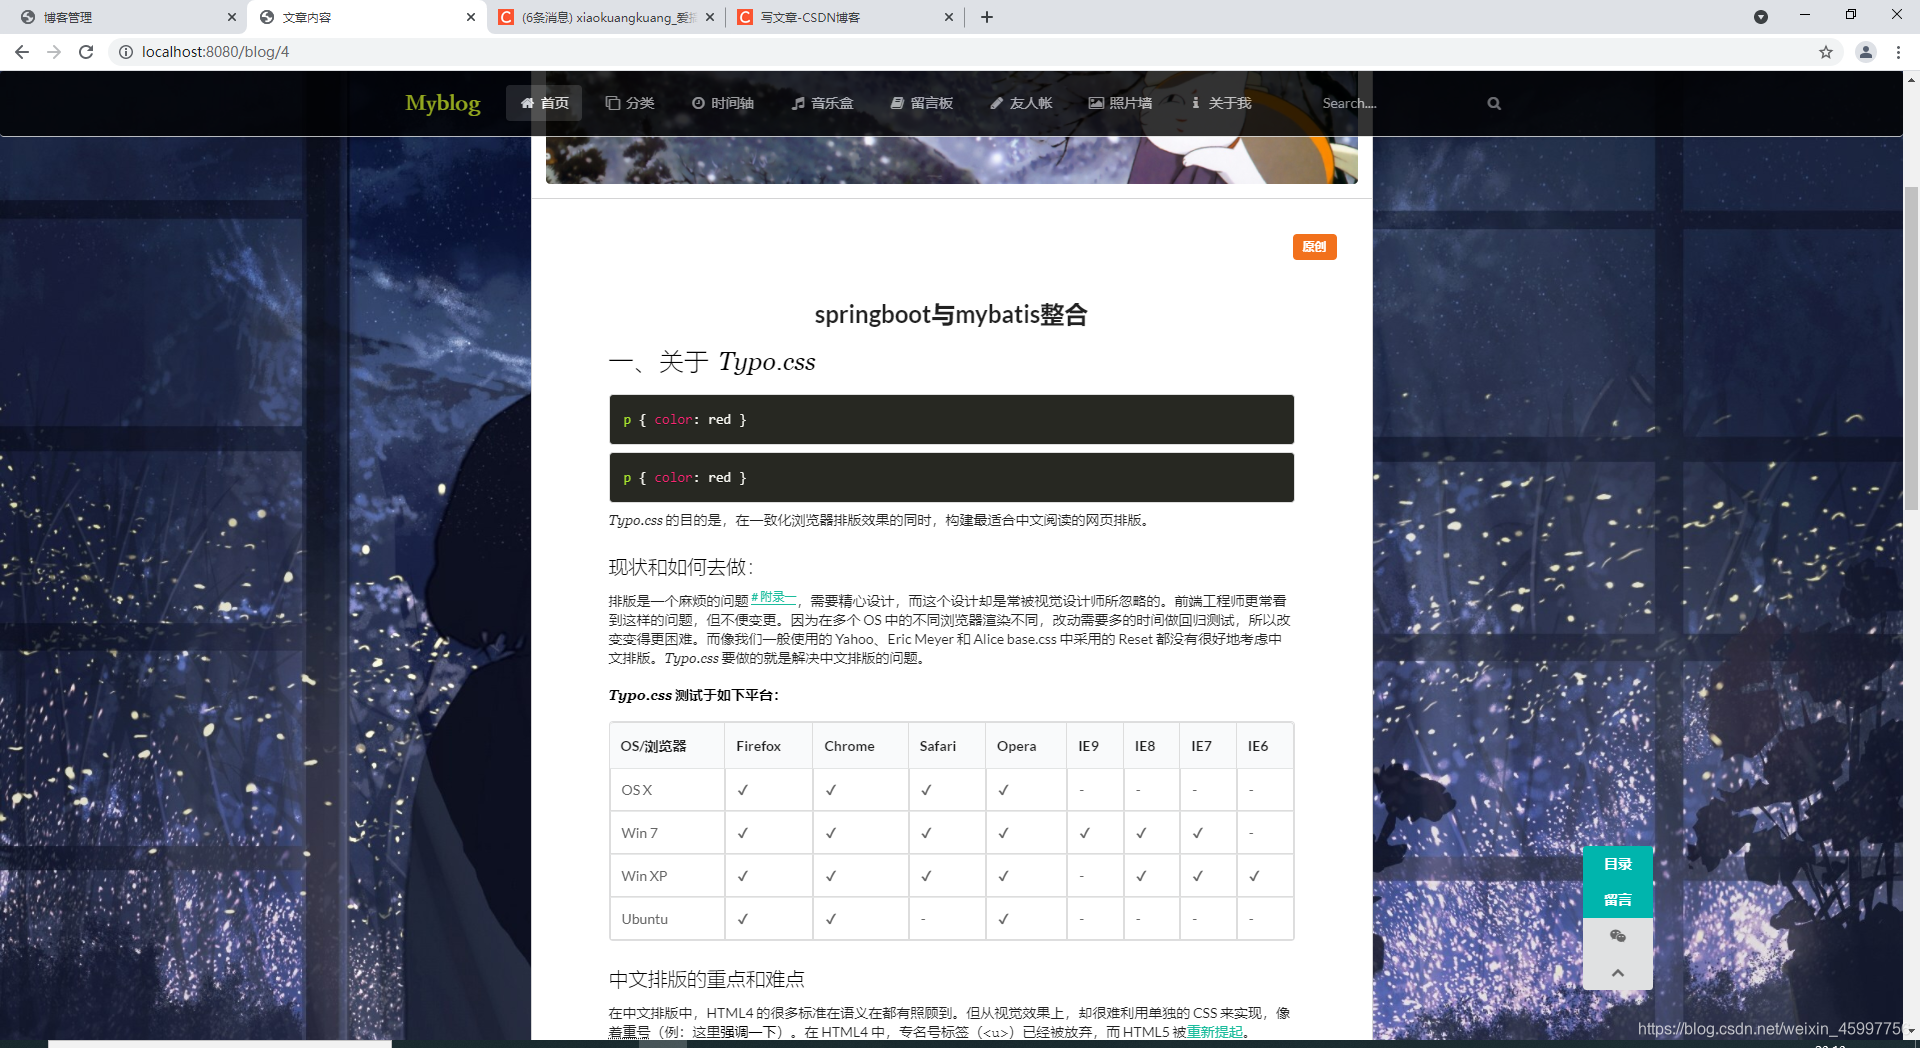Viewport: 1920px width, 1048px height.
Task: Focus the Search... input field
Action: pyautogui.click(x=1395, y=103)
